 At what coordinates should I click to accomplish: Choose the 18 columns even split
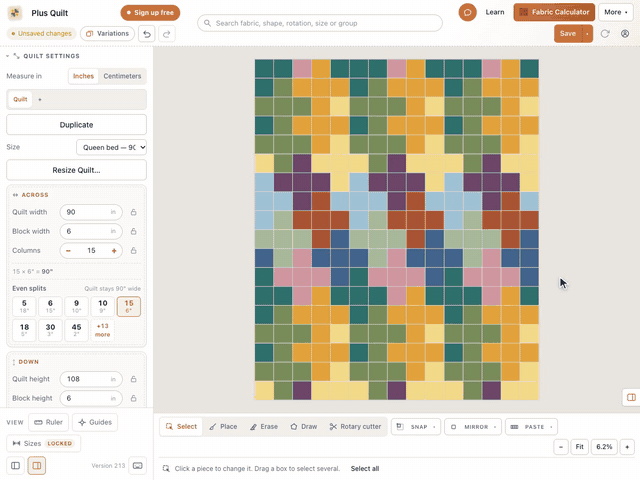click(24, 330)
